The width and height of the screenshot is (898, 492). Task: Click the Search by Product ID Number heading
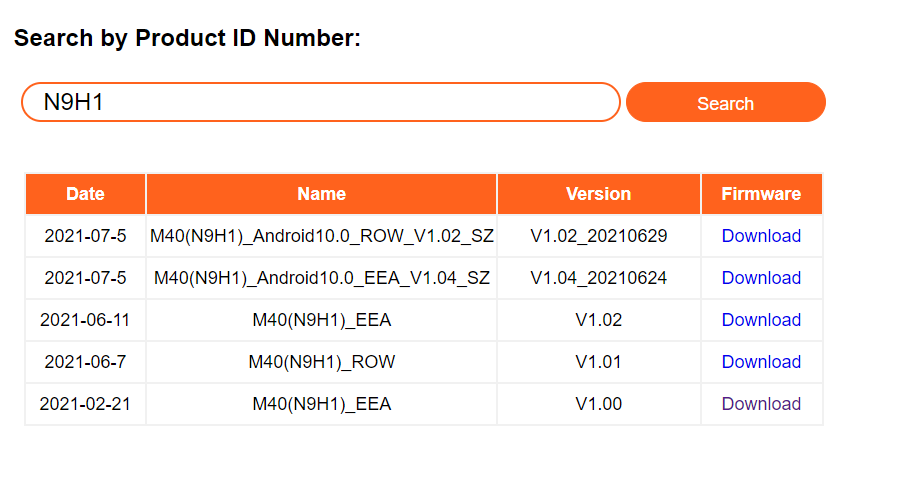pos(187,38)
